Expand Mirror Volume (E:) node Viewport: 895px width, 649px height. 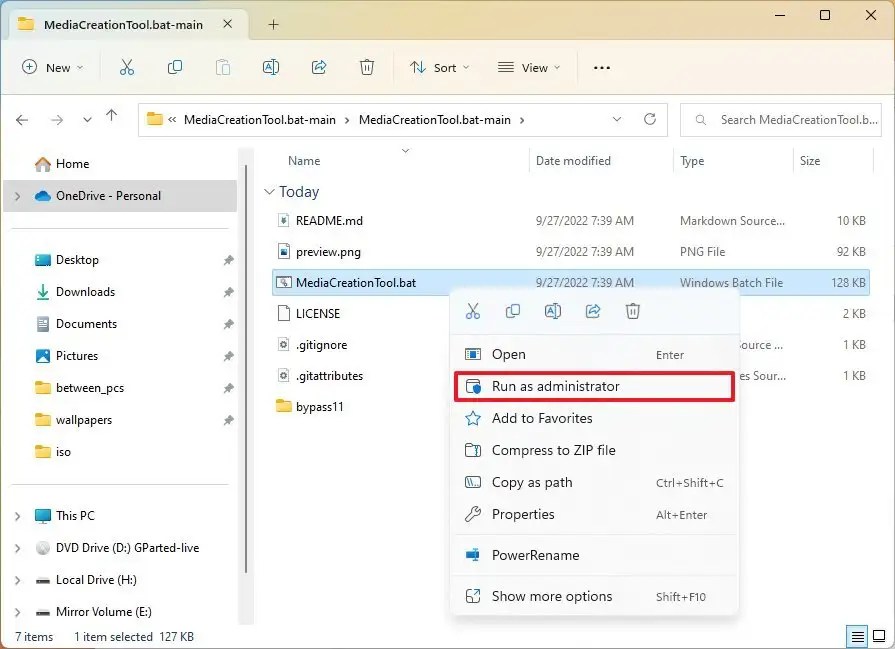pyautogui.click(x=18, y=612)
